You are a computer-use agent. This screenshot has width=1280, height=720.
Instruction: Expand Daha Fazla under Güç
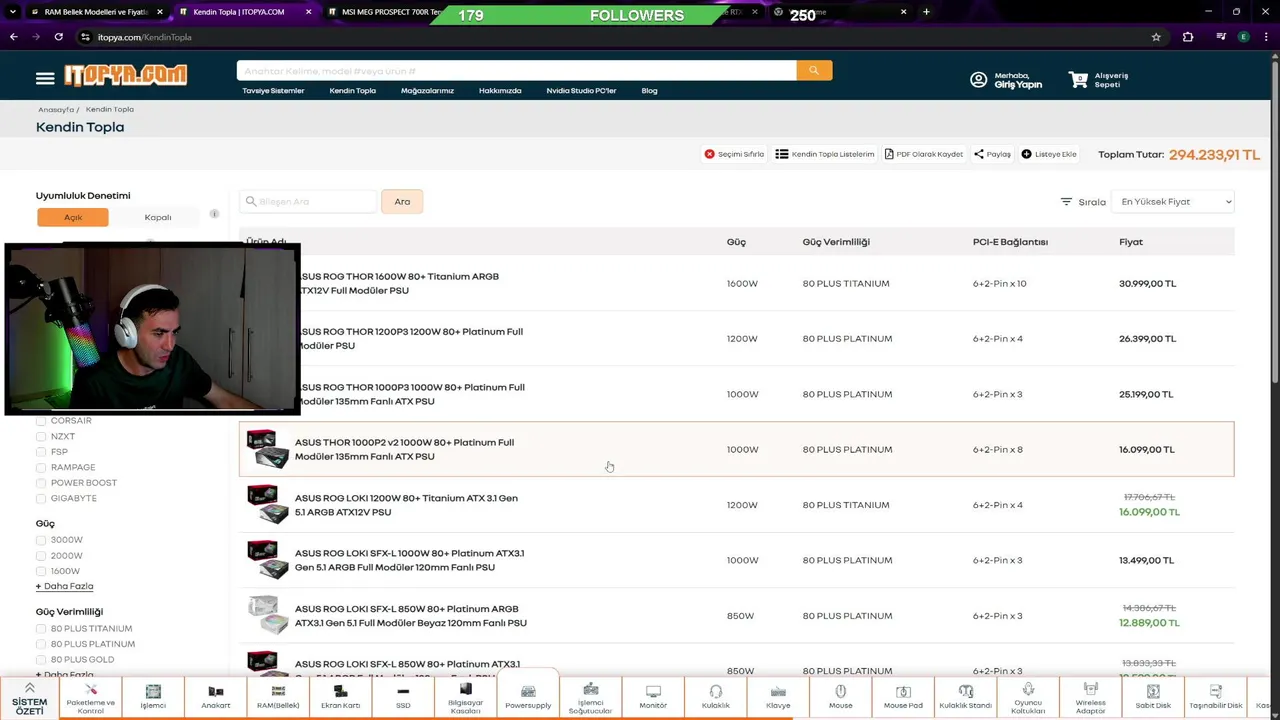pyautogui.click(x=65, y=586)
